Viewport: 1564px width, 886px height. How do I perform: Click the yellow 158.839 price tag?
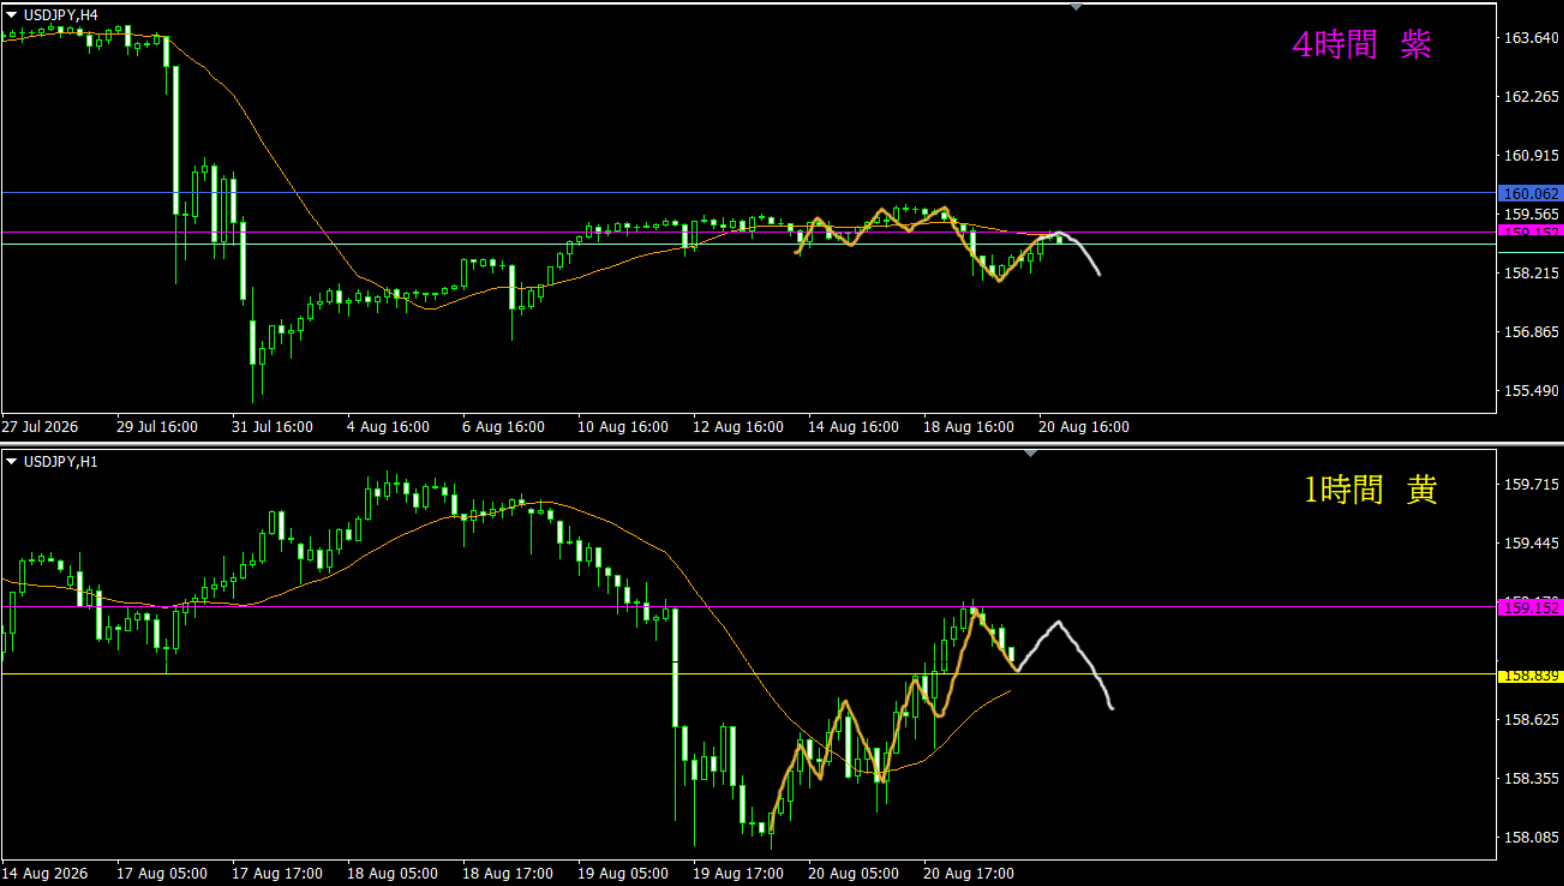tap(1531, 675)
